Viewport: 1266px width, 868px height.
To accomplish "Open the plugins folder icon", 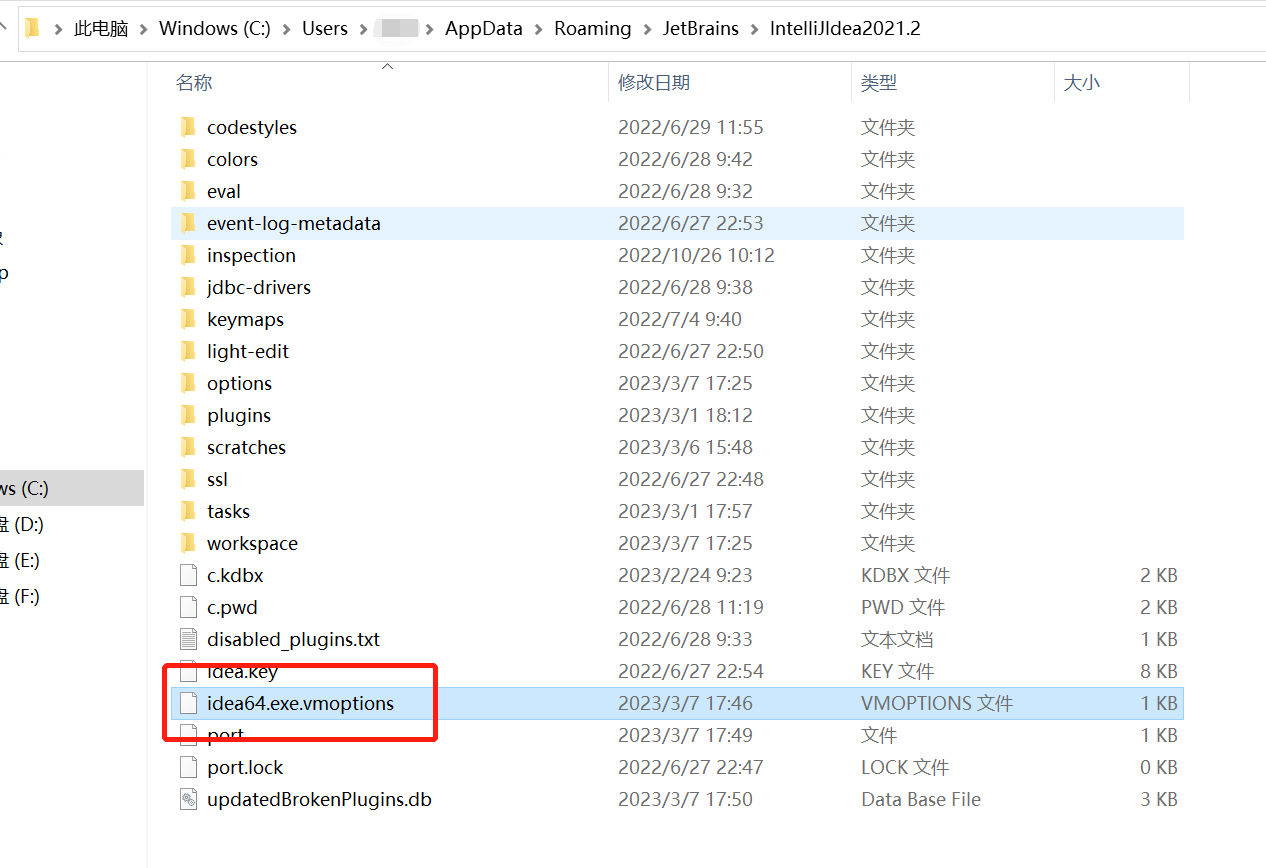I will click(189, 415).
